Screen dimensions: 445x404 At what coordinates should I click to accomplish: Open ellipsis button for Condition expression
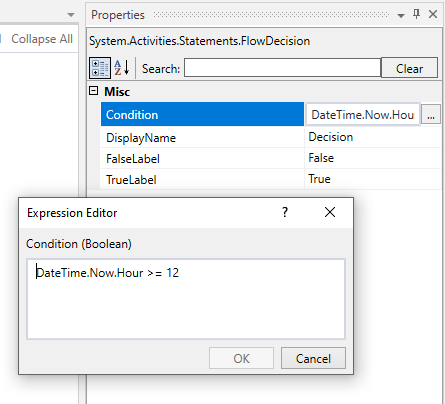pyautogui.click(x=431, y=115)
